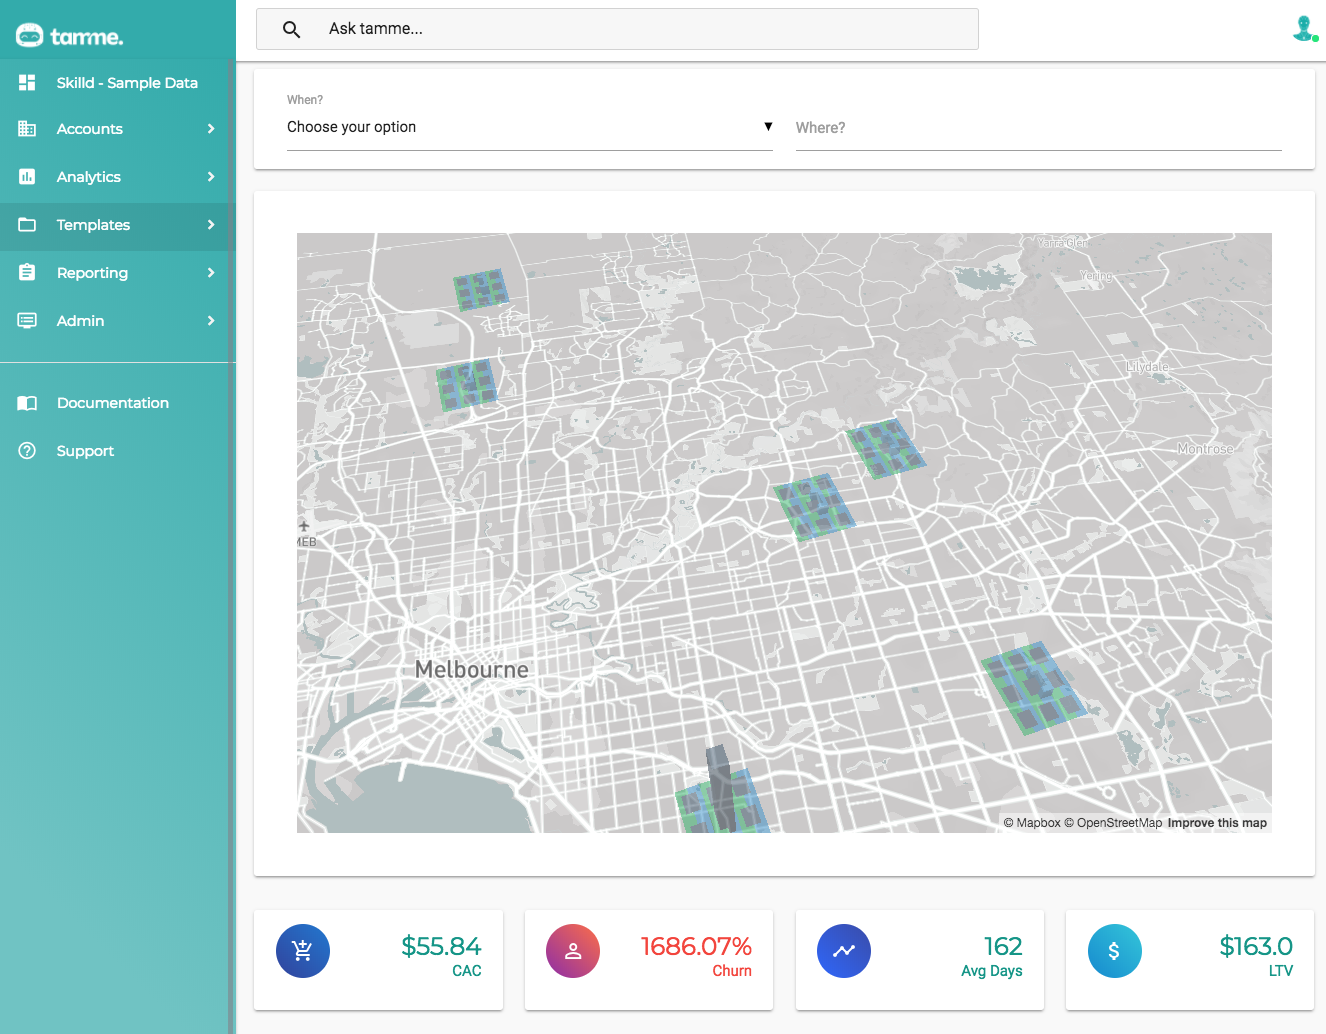Click the Admin message icon
This screenshot has width=1326, height=1034.
tap(27, 321)
